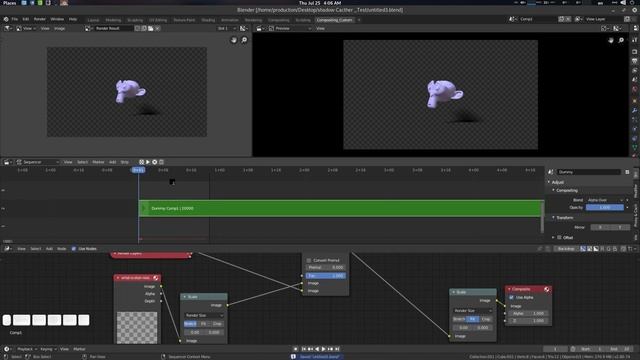
Task: Select Stretch on the left Scale node
Action: pos(190,324)
